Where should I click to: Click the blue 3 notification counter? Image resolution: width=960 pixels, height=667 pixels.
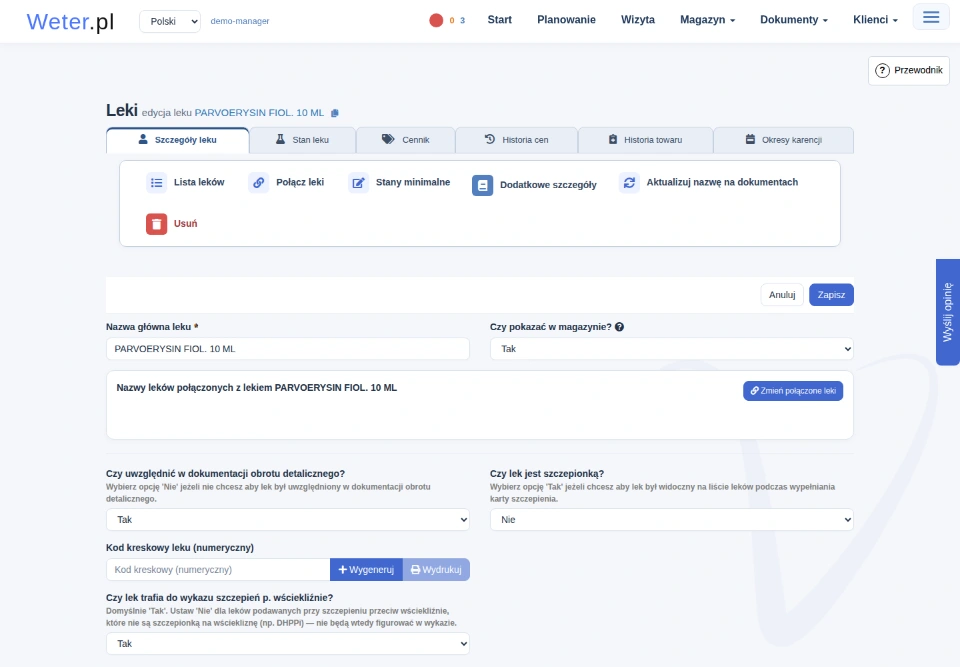point(462,21)
